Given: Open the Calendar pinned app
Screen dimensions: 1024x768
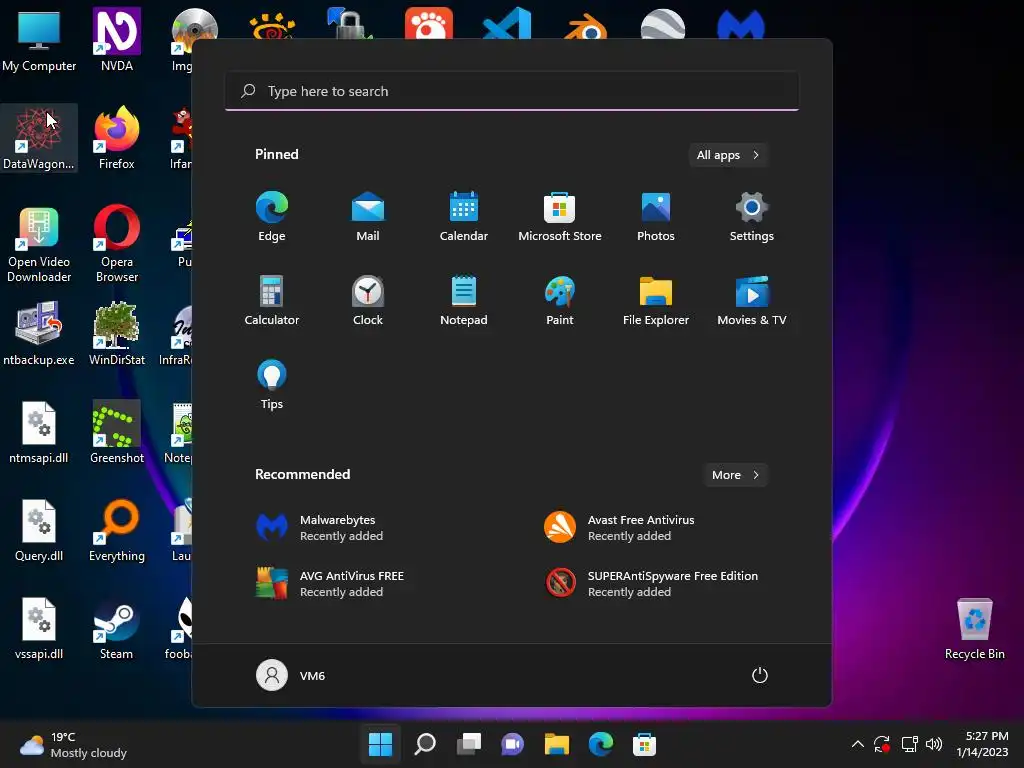Looking at the screenshot, I should (464, 217).
